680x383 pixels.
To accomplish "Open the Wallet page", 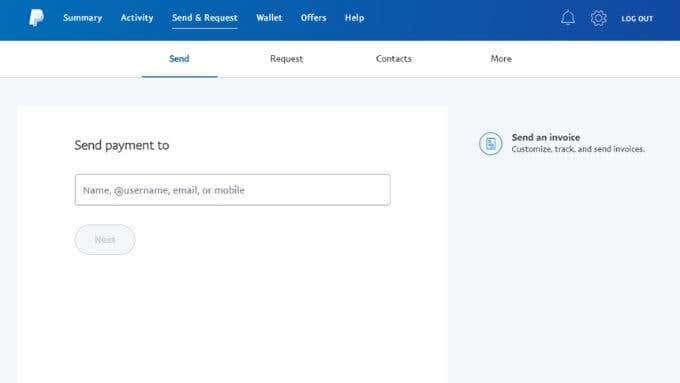I will 269,18.
